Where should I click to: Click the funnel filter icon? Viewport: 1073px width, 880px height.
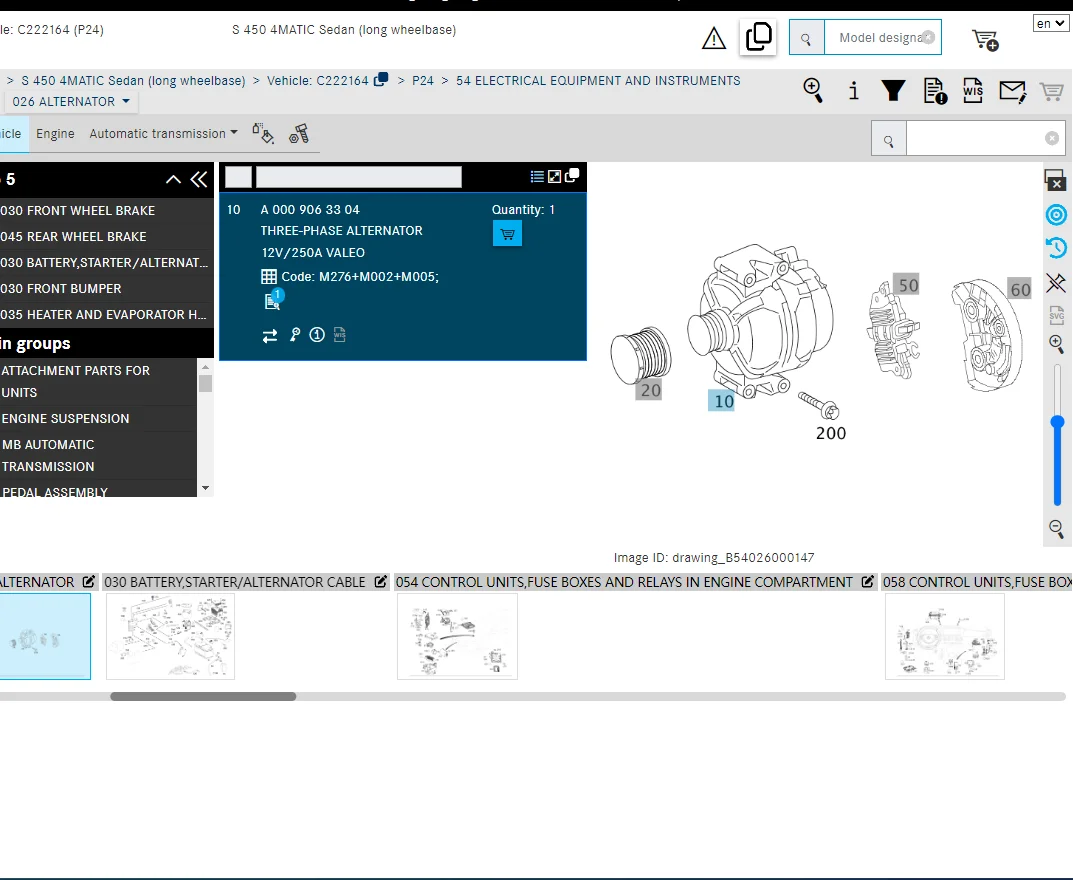(x=893, y=90)
